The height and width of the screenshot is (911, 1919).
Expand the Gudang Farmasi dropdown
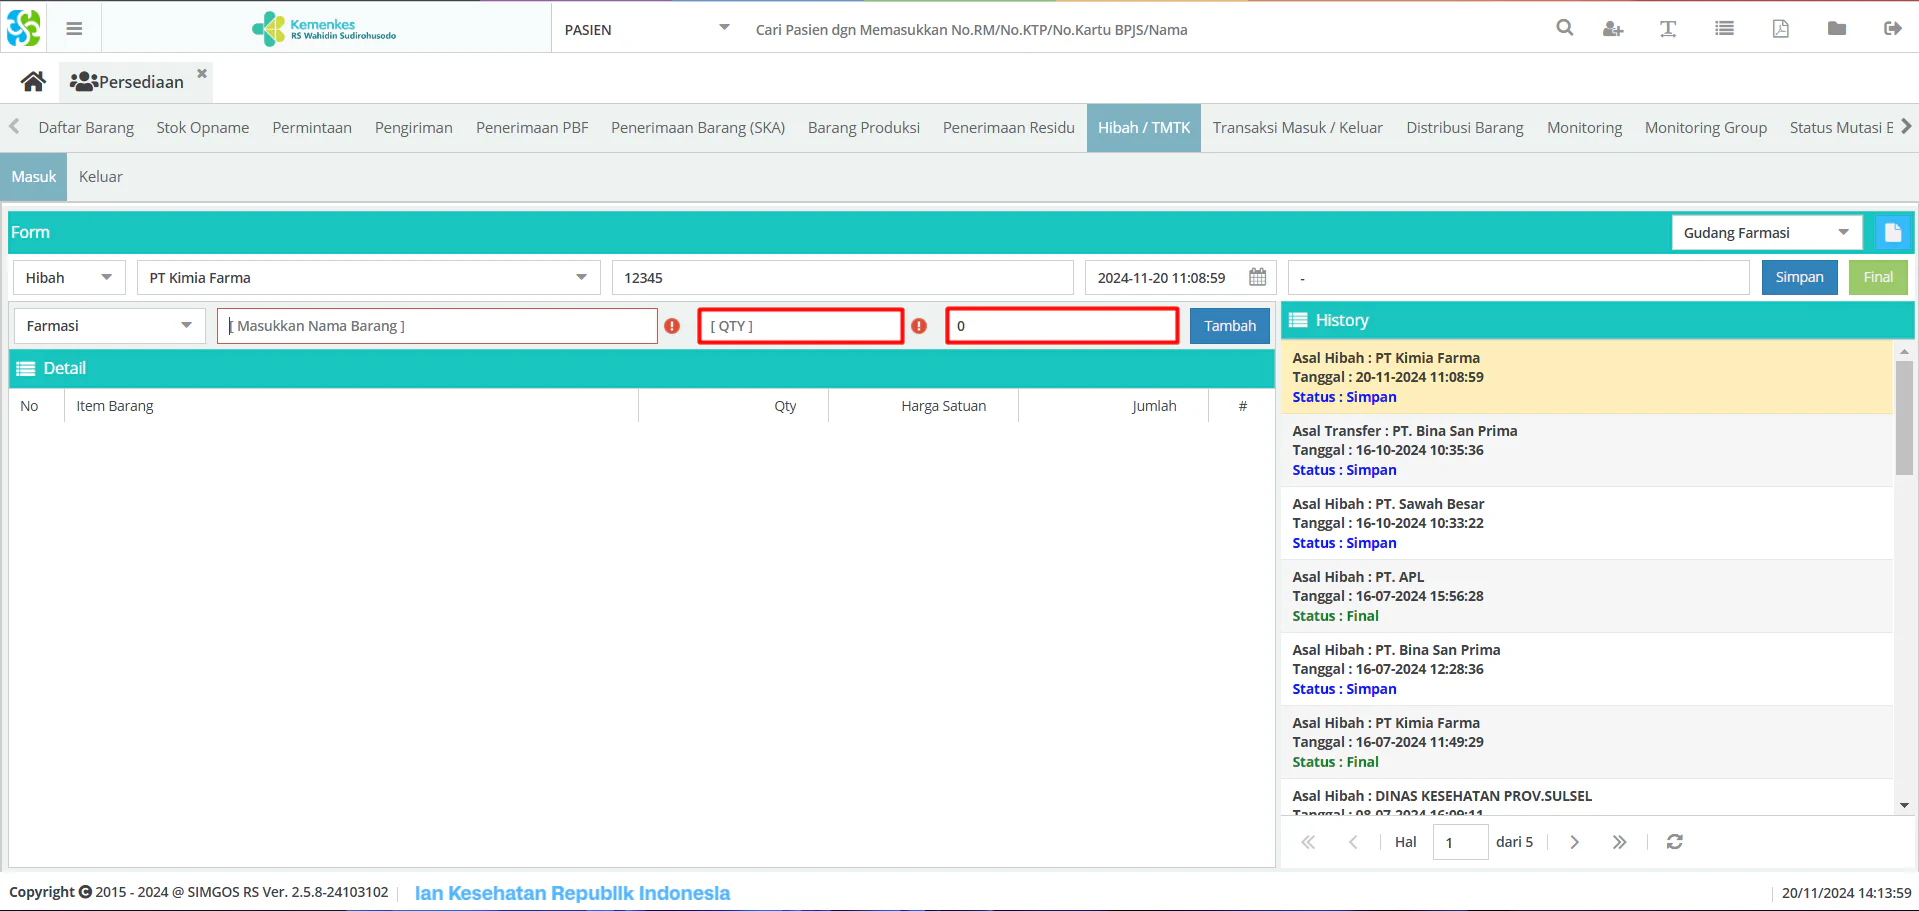(x=1766, y=233)
